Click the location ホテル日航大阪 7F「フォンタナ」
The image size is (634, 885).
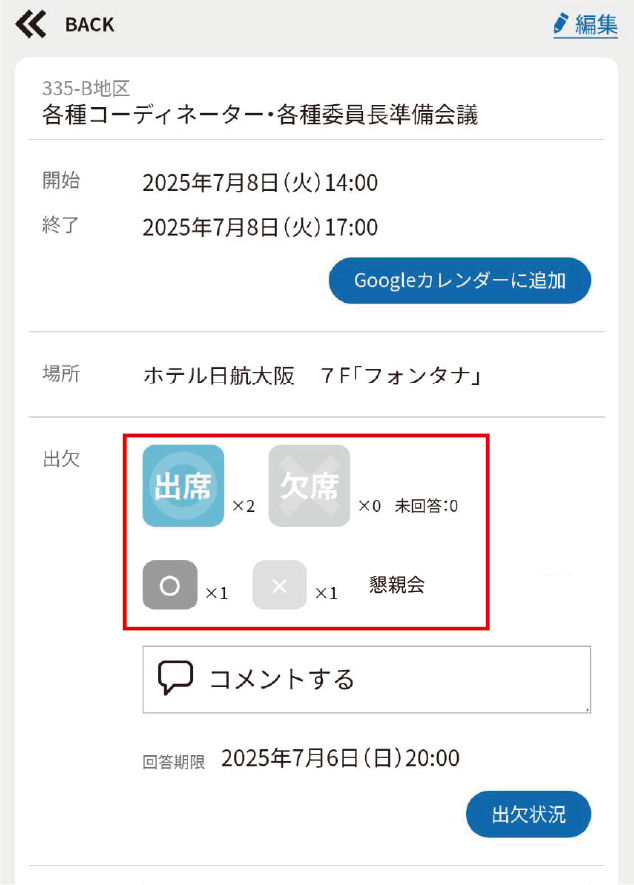point(314,376)
